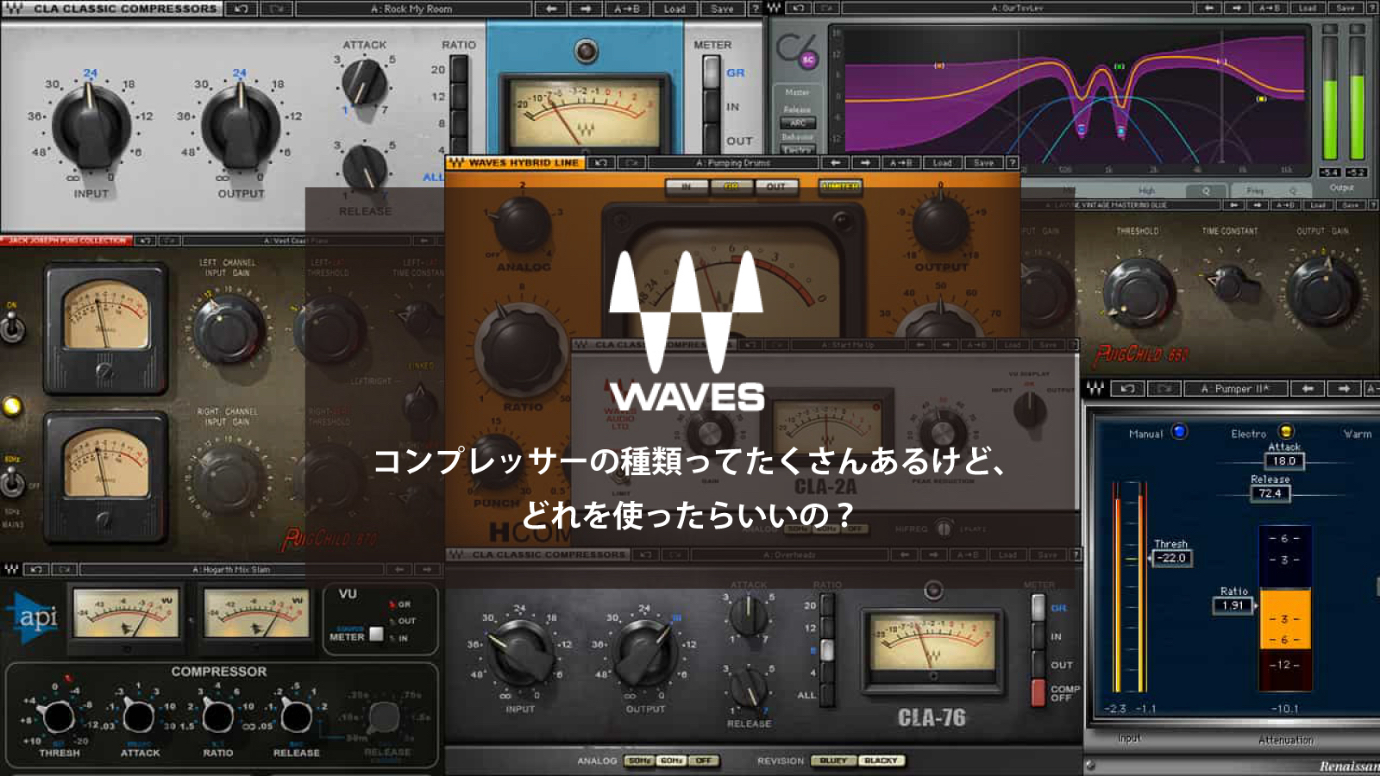The image size is (1380, 776).
Task: Click Save in the CLA Classic Compressors toolbar
Action: pos(722,9)
